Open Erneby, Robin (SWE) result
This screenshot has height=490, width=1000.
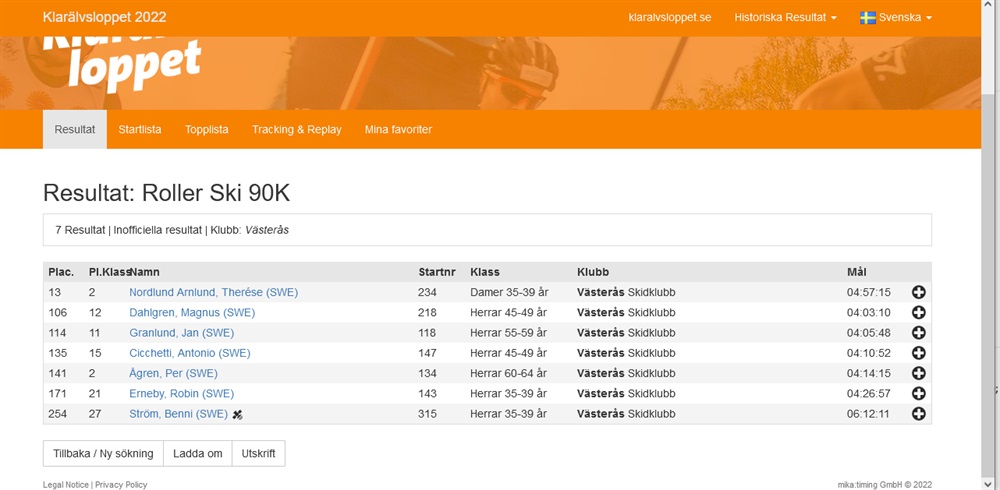pos(182,394)
